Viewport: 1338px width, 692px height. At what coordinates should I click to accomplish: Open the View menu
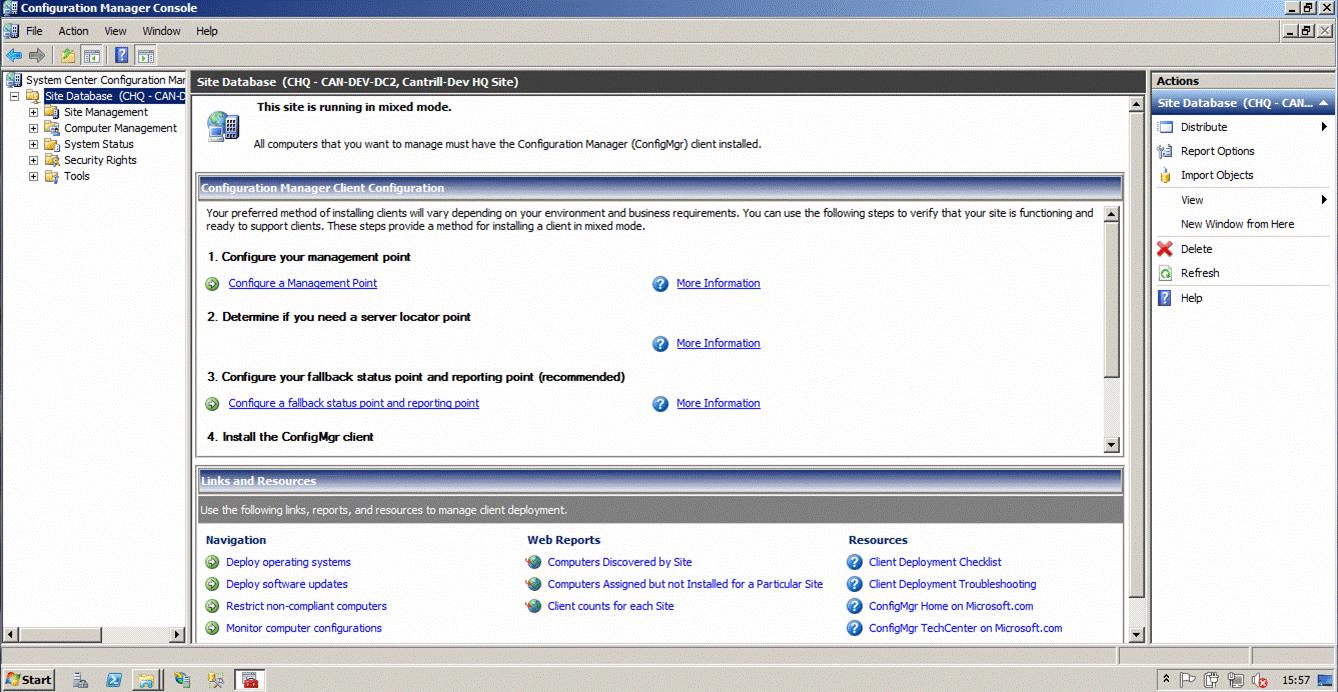click(x=115, y=30)
